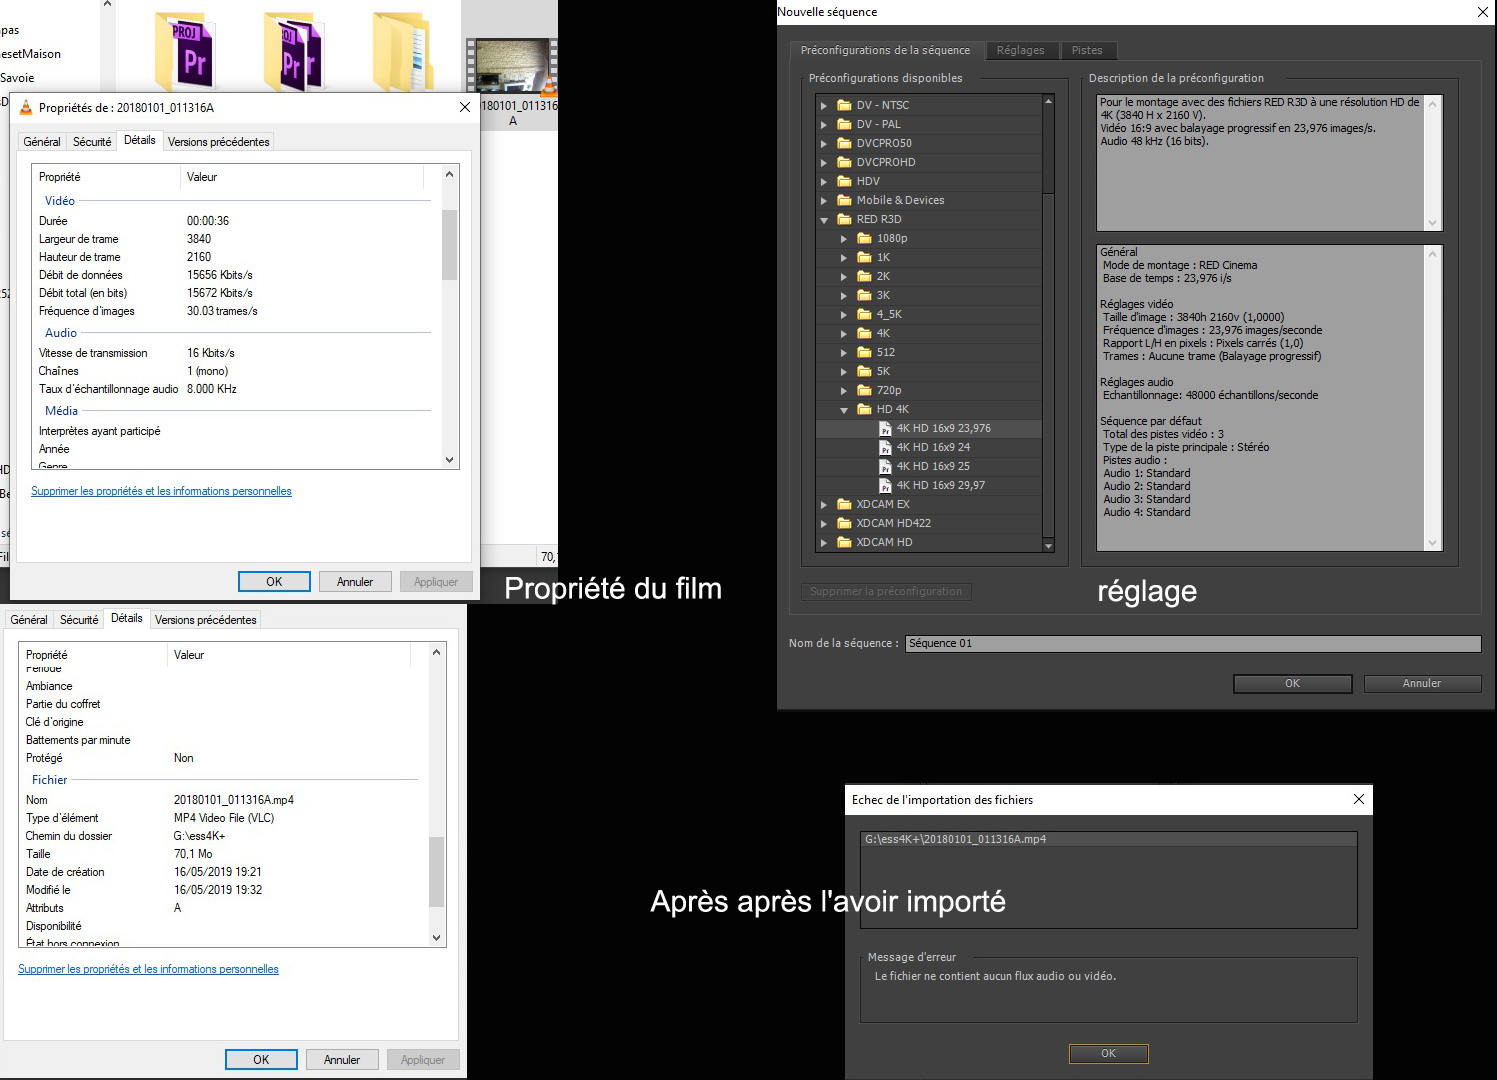Select DVCPRO50 folder icon
1497x1080 pixels.
pyautogui.click(x=844, y=143)
